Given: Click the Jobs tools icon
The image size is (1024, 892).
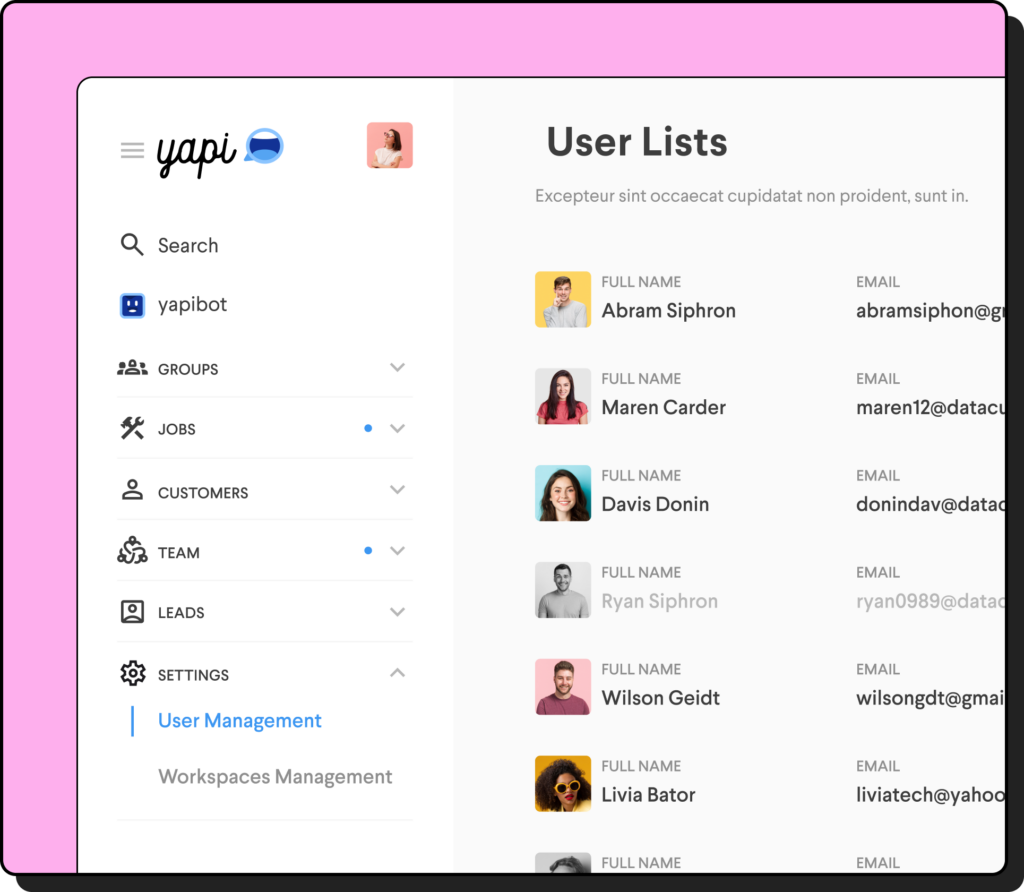Looking at the screenshot, I should click(x=132, y=429).
